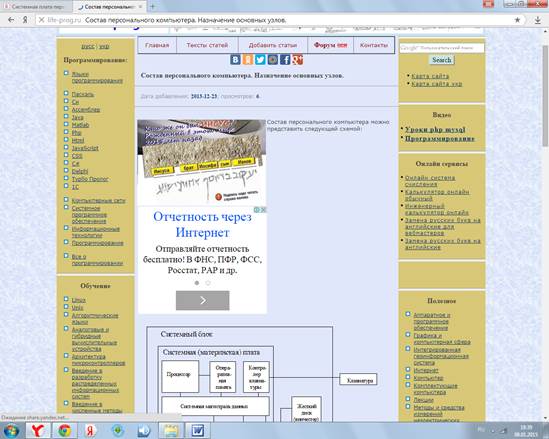Open the Форум menu tab

[331, 45]
